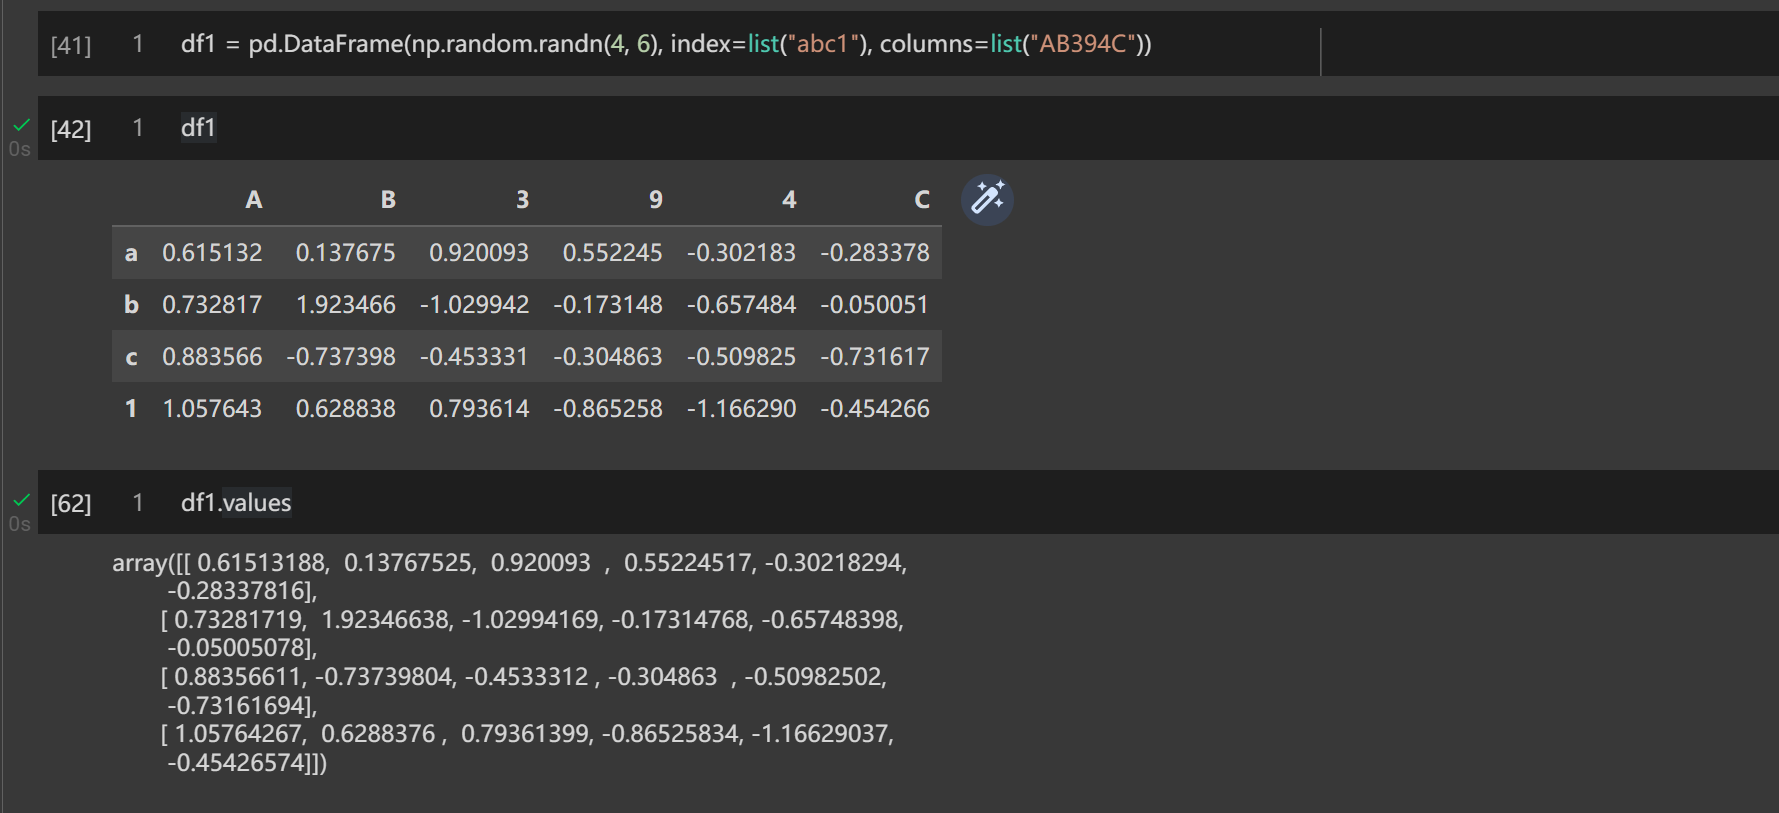Viewport: 1779px width, 813px height.
Task: Click table value 0.883566
Action: pos(212,357)
